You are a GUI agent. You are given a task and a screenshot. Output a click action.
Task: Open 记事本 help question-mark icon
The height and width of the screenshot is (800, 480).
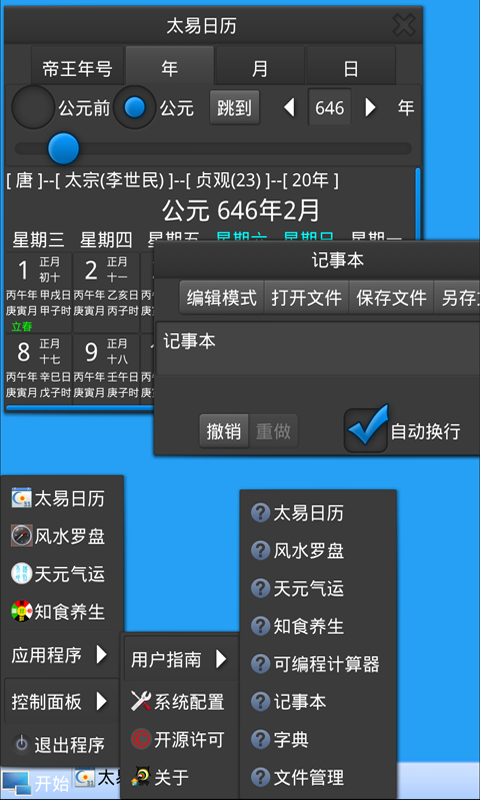[x=261, y=702]
